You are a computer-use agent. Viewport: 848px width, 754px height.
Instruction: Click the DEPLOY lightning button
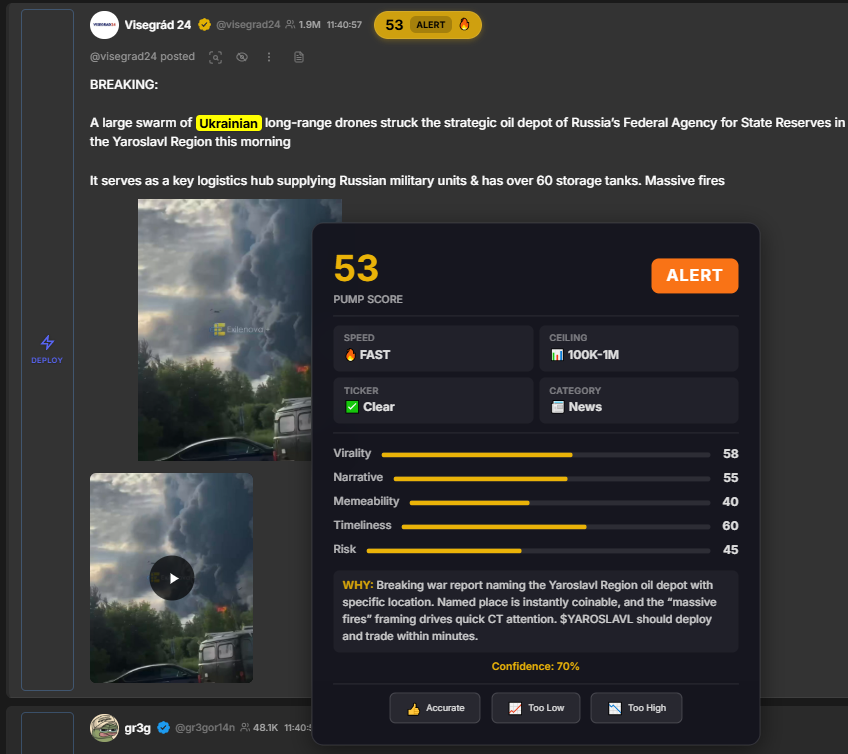47,349
